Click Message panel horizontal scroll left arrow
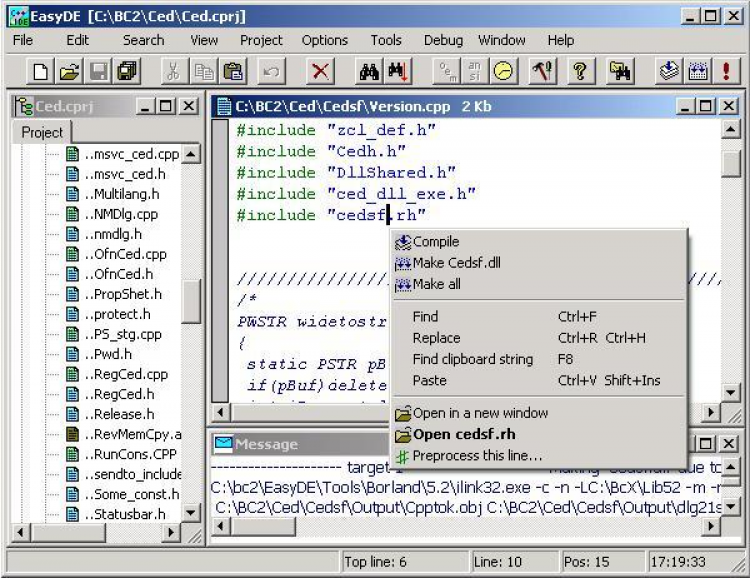Viewport: 750px width, 578px height. [x=221, y=526]
